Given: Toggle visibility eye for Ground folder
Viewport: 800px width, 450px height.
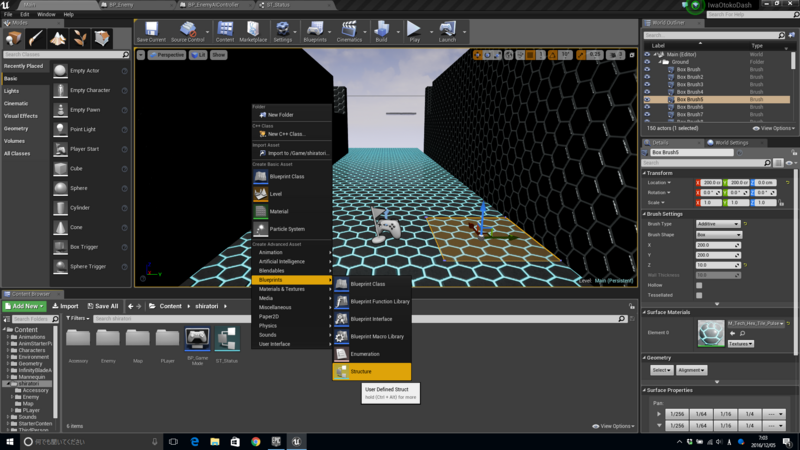Looking at the screenshot, I should [x=647, y=62].
